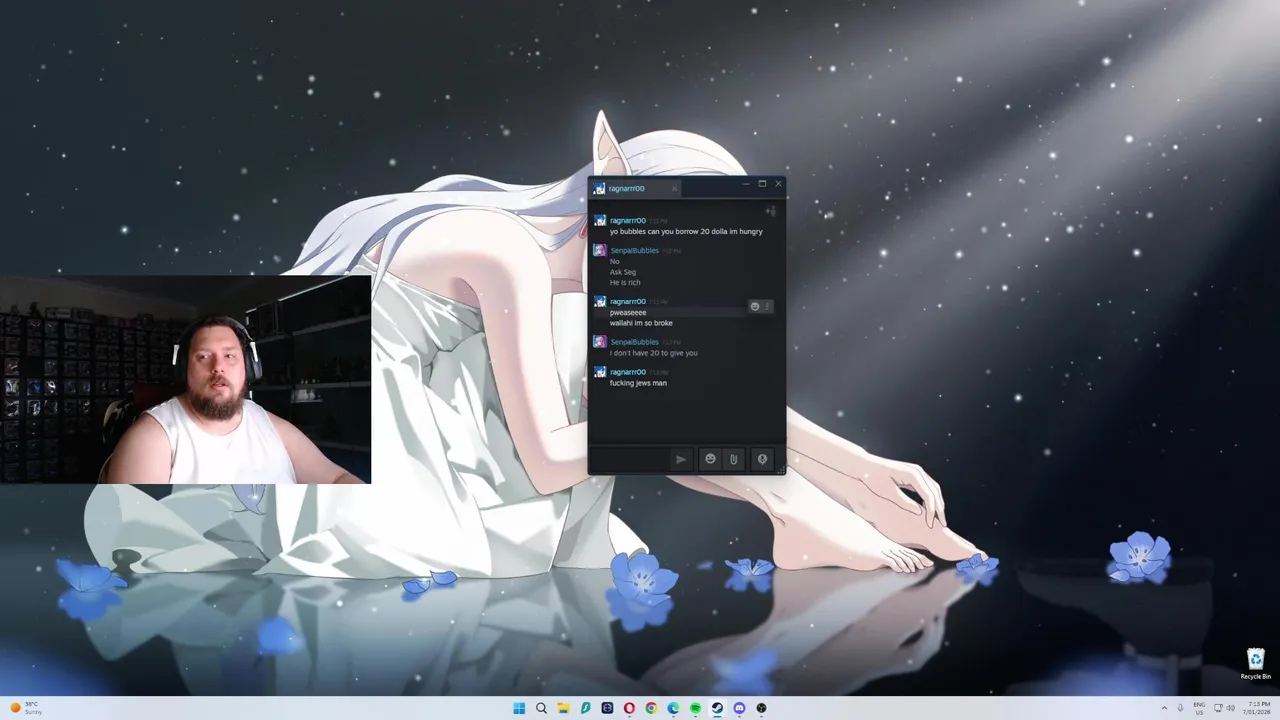Open taskbar Search

coord(541,708)
